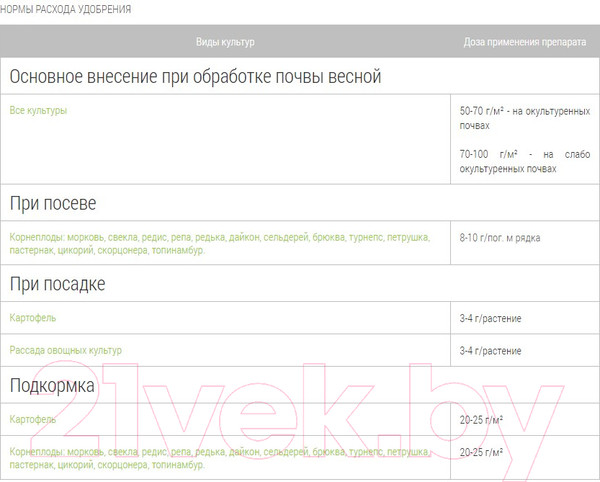Screen dimensions: 600x482
Task: Select the 'Основное внесение при обработке почвы весной' heading
Action: 195,77
